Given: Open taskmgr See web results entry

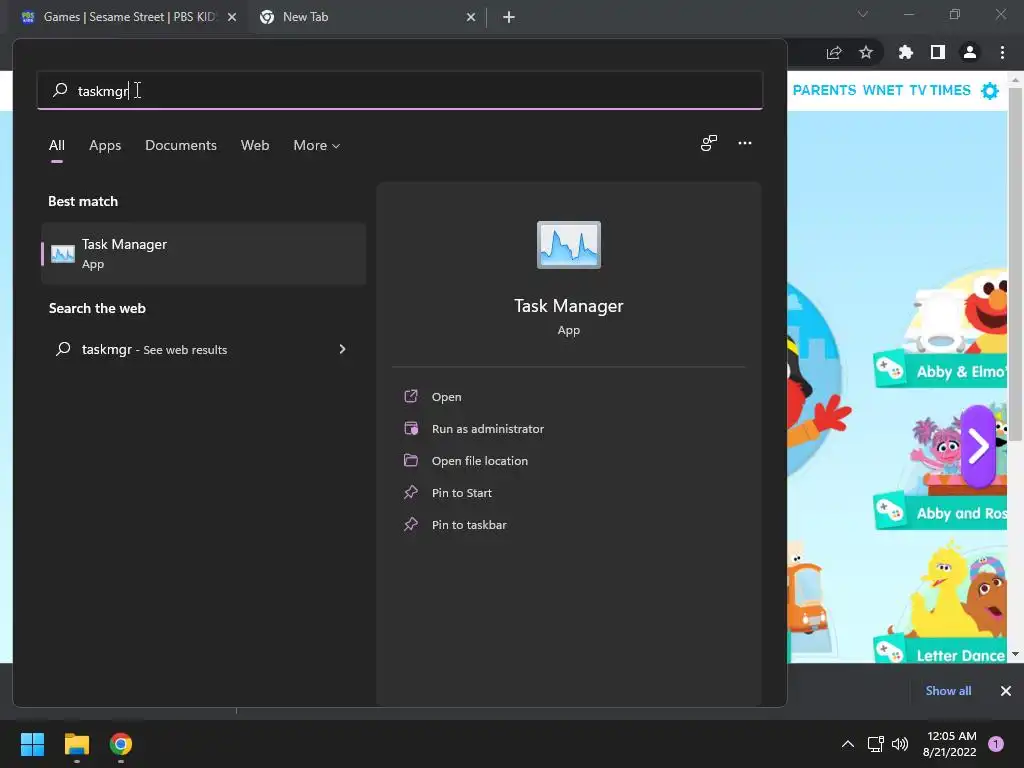Looking at the screenshot, I should pyautogui.click(x=203, y=349).
